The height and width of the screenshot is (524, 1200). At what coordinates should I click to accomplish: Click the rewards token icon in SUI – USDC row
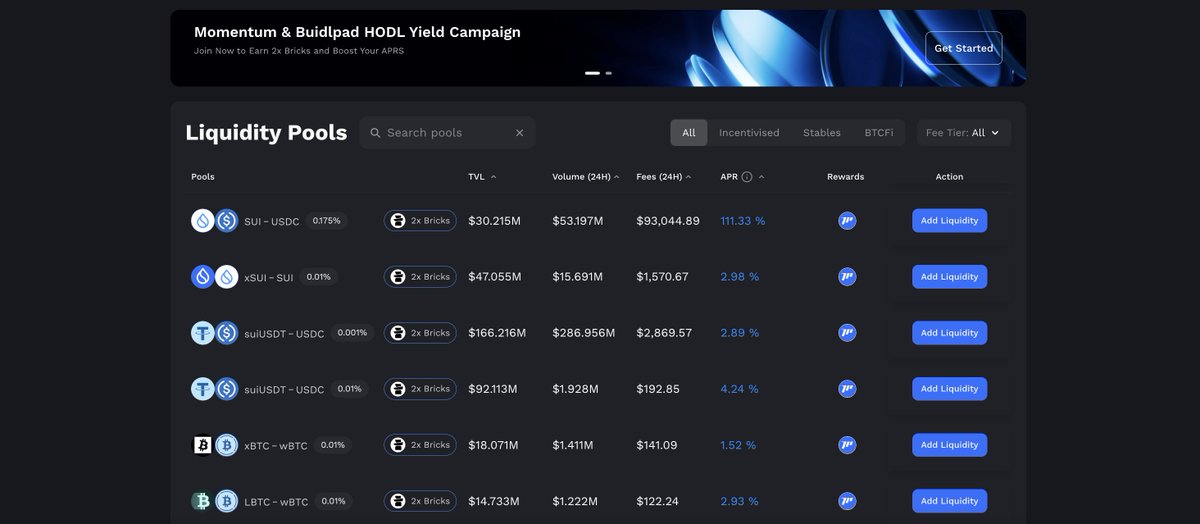coord(847,221)
